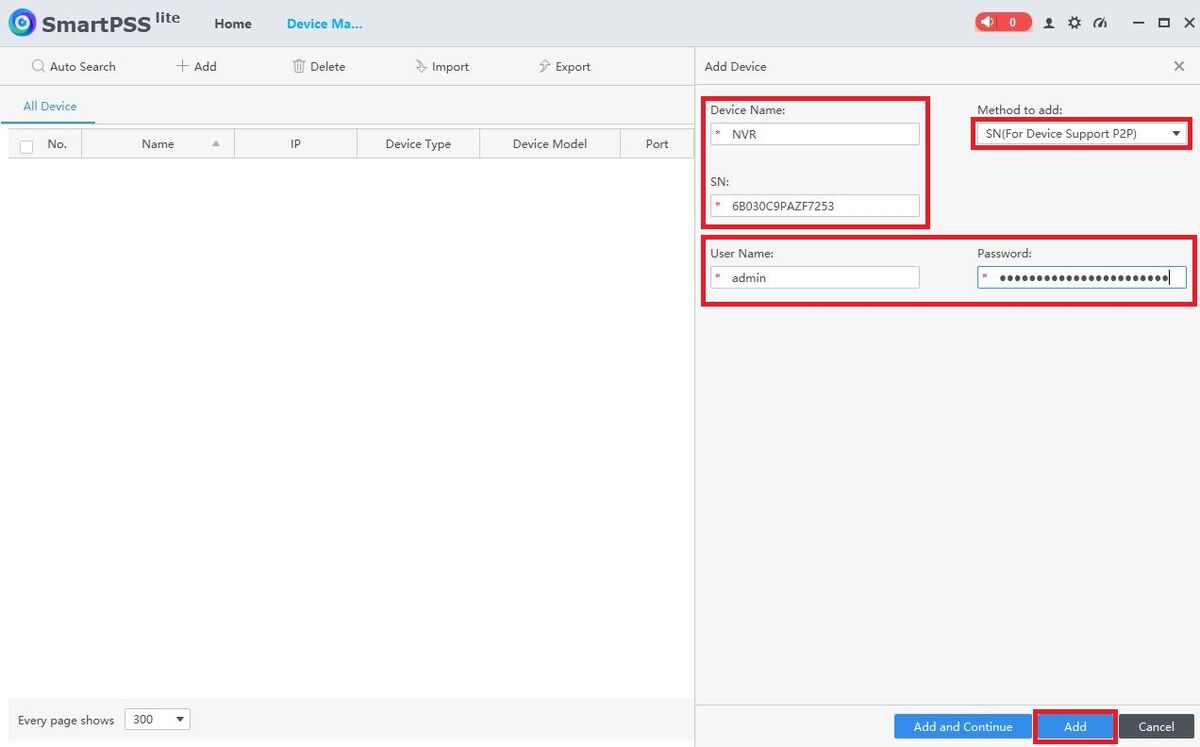Image resolution: width=1200 pixels, height=747 pixels.
Task: Click the Add device toolbar button
Action: 196,66
